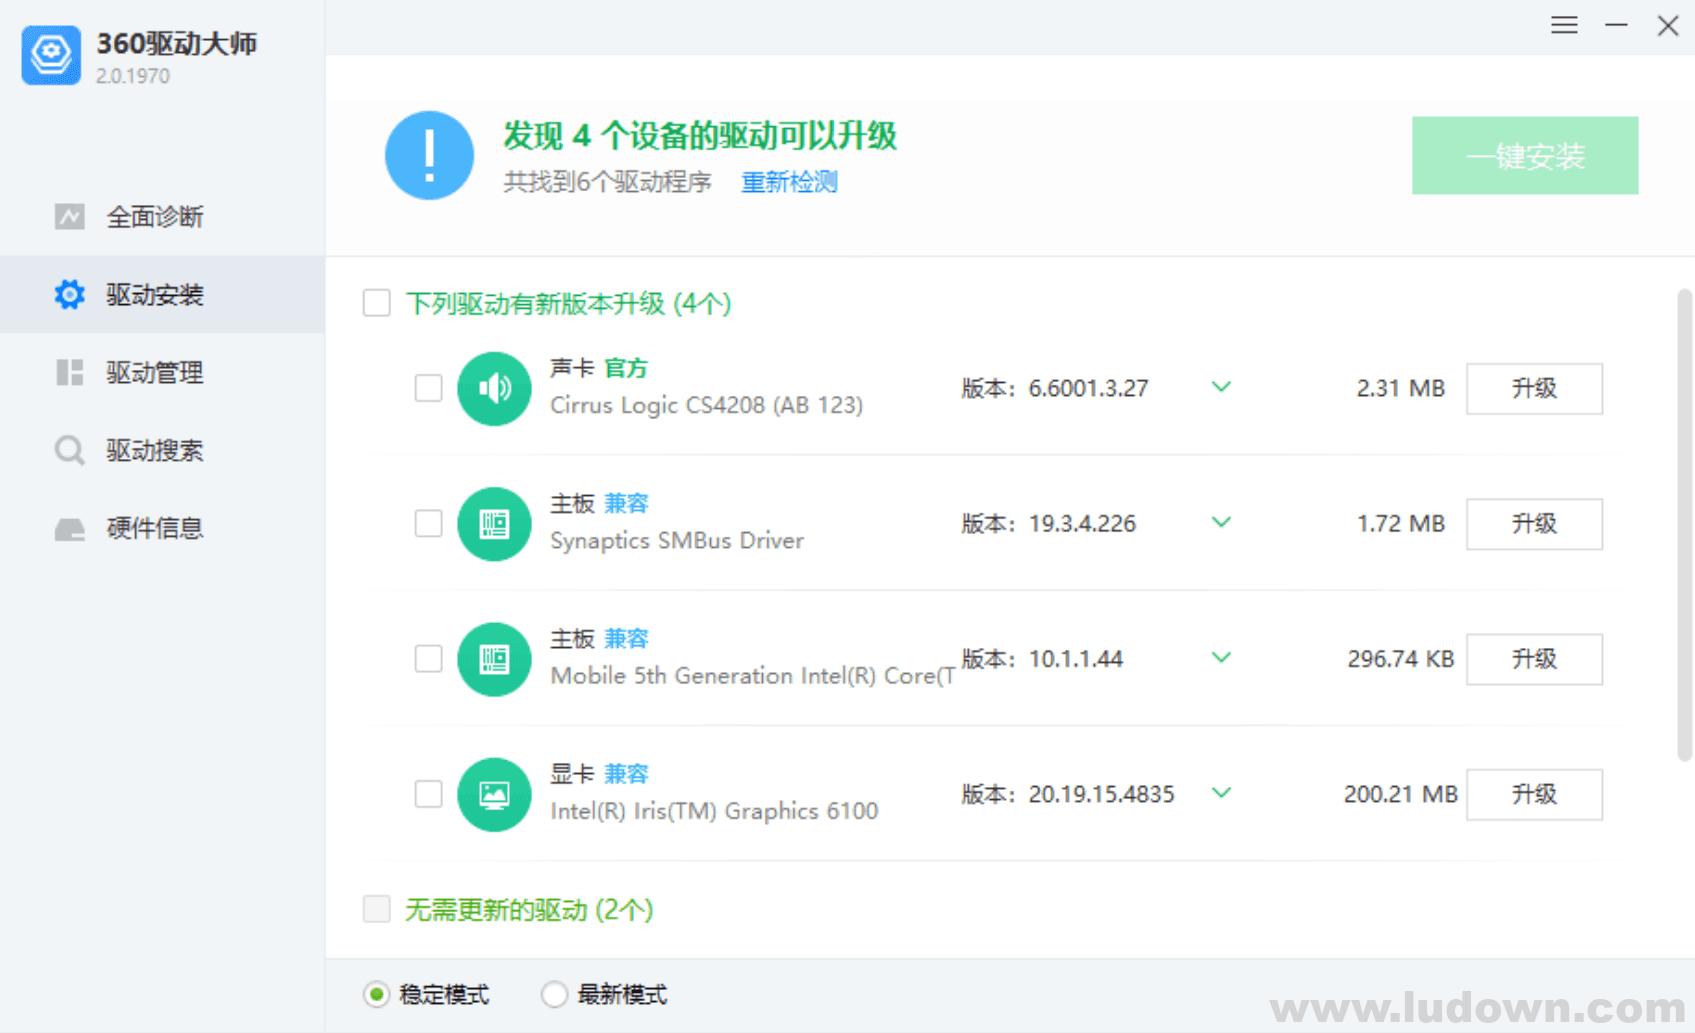Click the Iris Graphics display card icon
The image size is (1695, 1033).
[x=494, y=794]
